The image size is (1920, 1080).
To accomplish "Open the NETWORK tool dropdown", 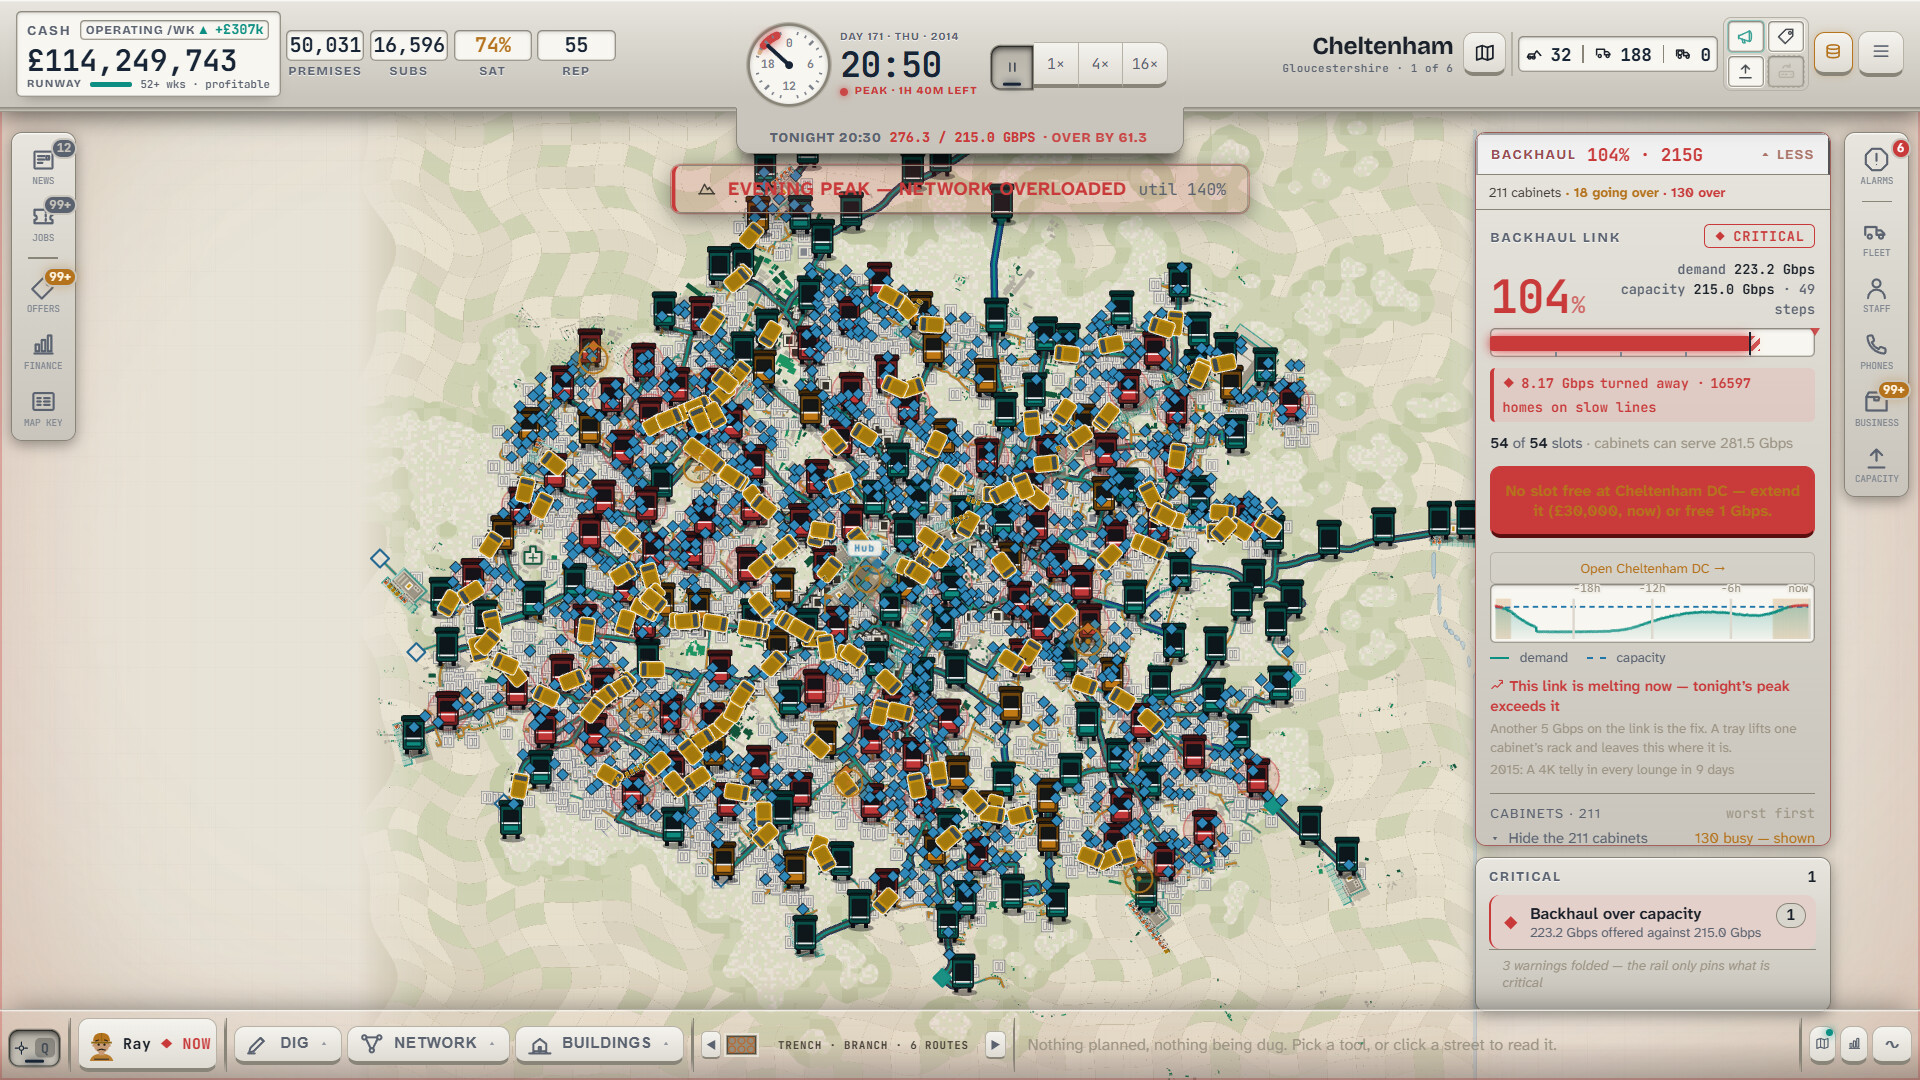I will point(428,1044).
